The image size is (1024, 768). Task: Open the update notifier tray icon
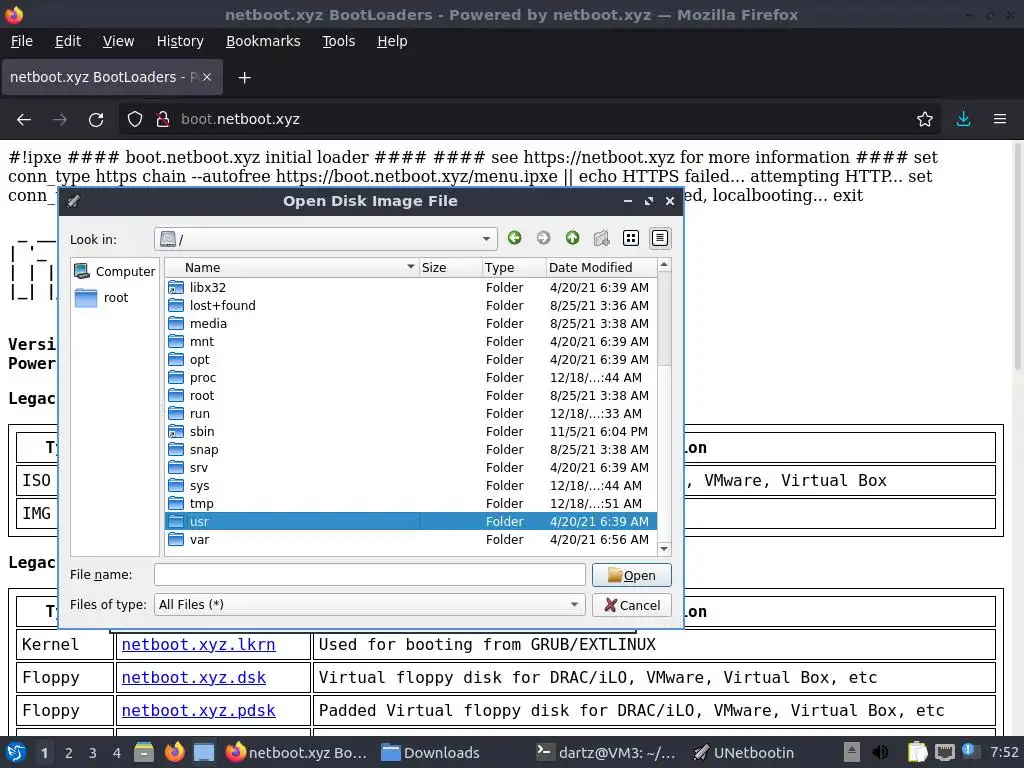[968, 752]
